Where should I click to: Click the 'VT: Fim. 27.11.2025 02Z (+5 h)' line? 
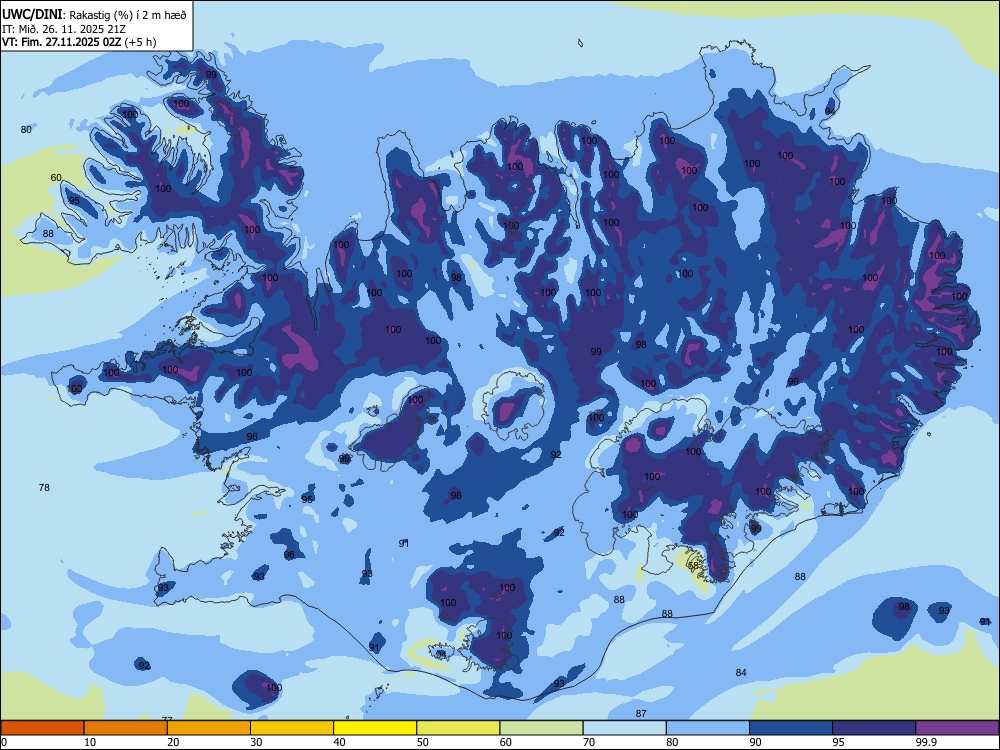pos(79,42)
